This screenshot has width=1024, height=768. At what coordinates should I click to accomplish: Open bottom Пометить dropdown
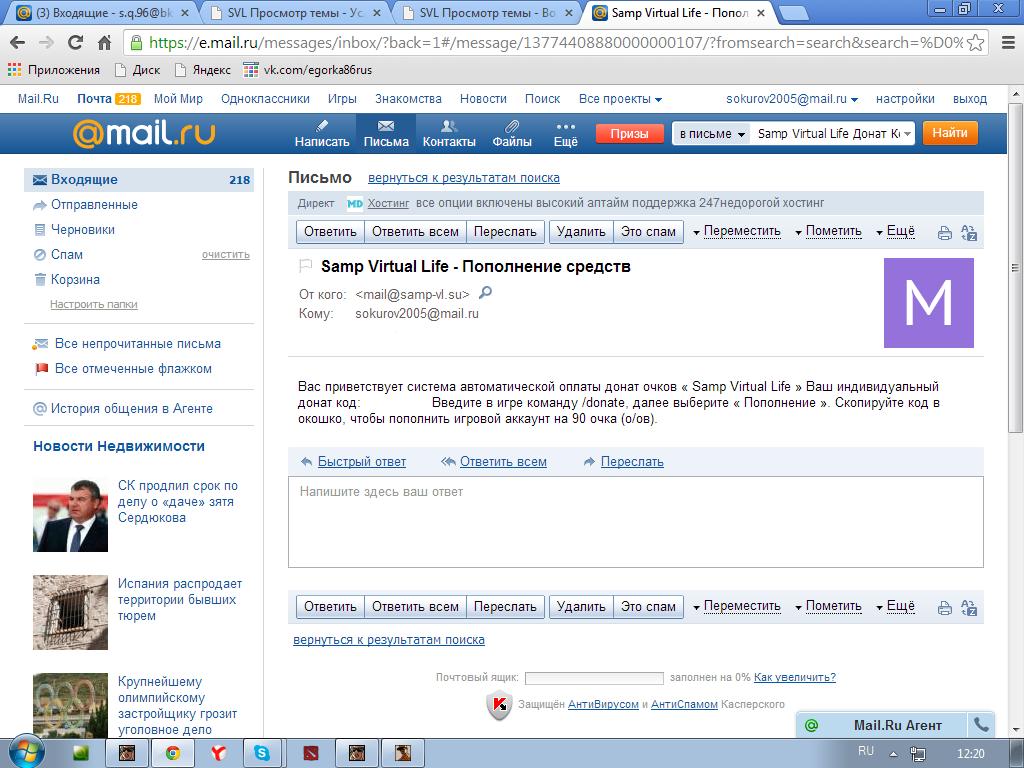click(828, 606)
